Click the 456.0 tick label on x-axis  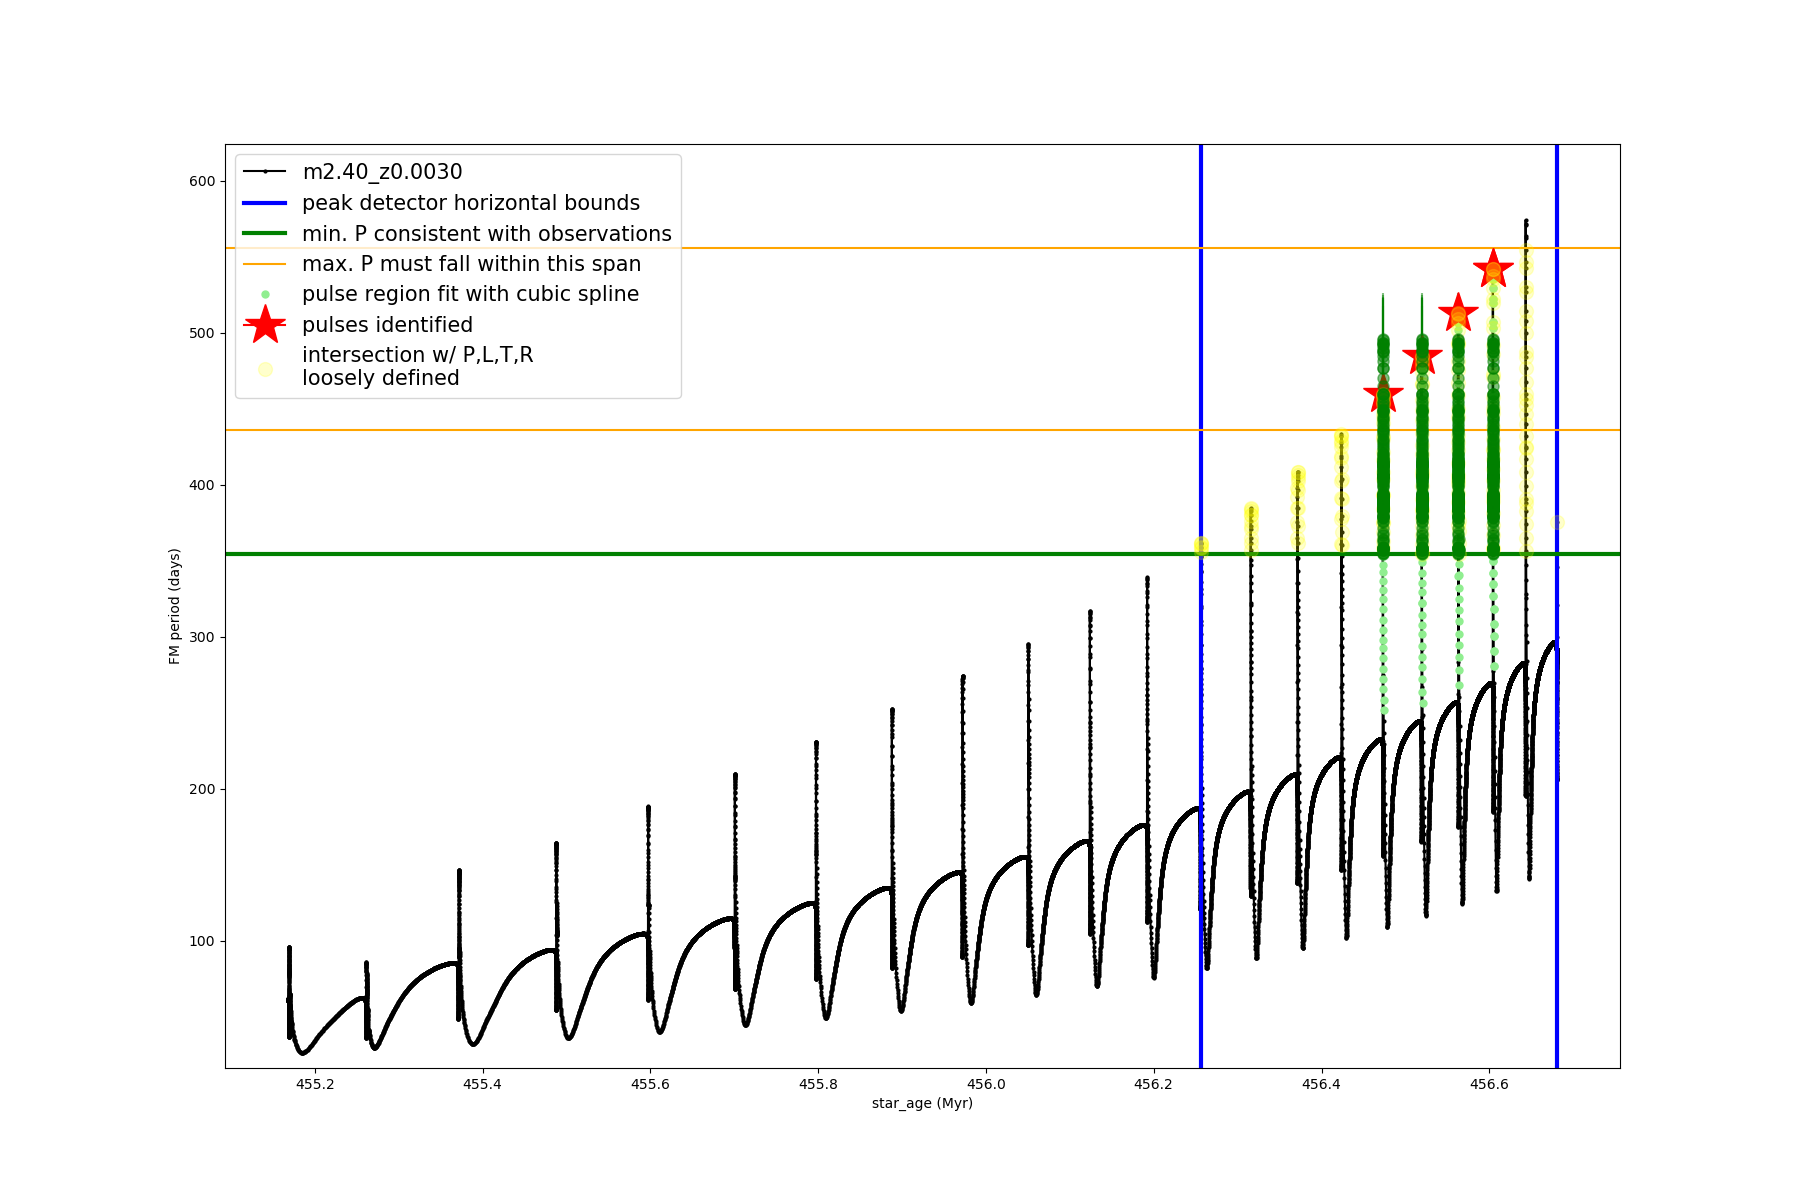coord(985,1085)
